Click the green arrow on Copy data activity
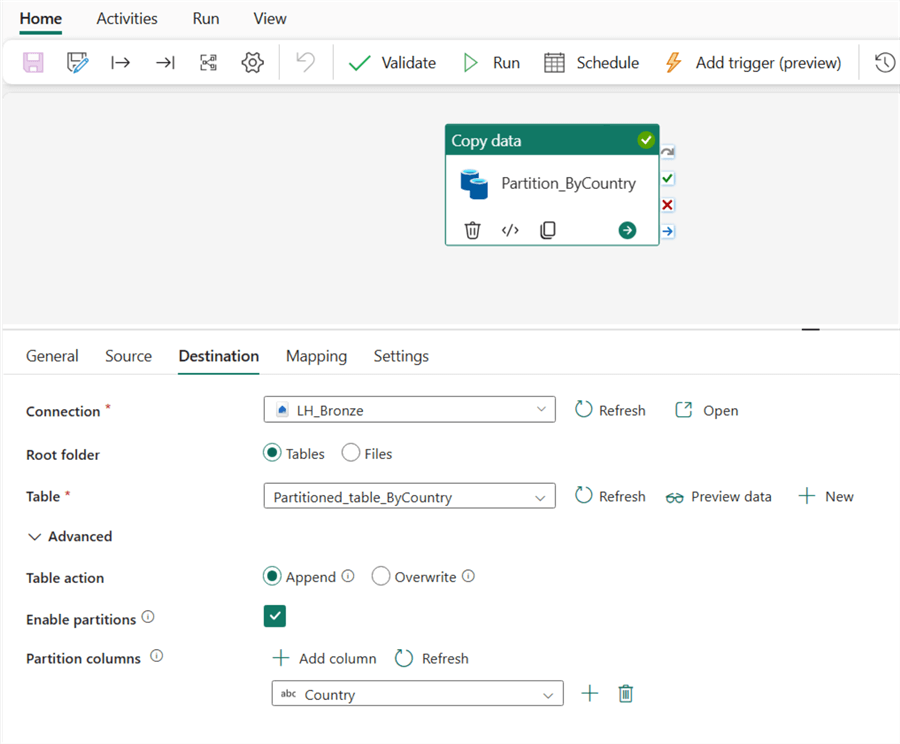 [x=627, y=230]
